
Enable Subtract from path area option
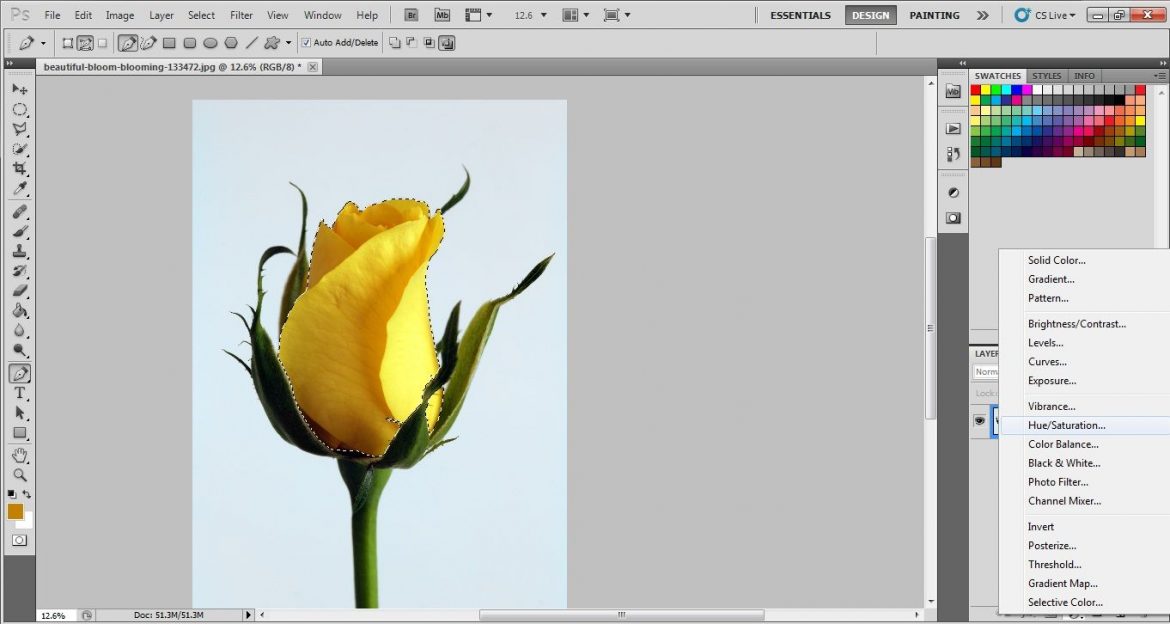pos(411,43)
